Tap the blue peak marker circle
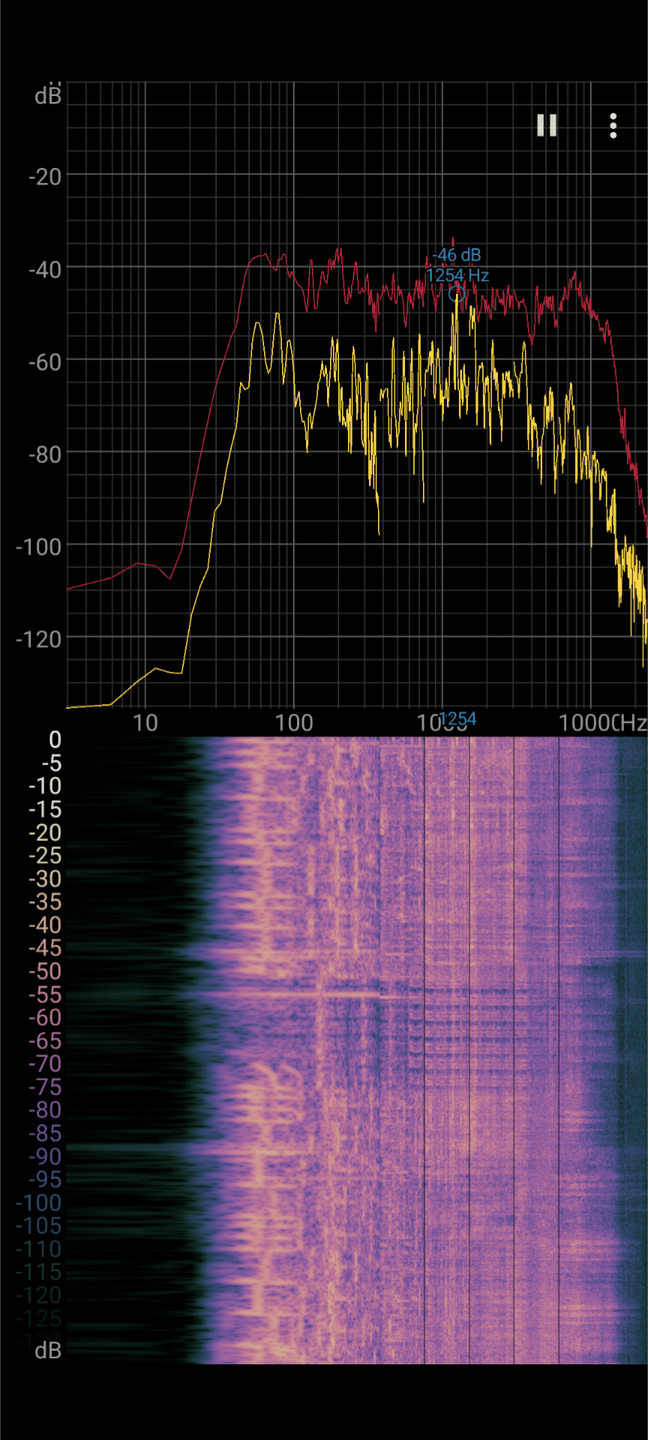 click(457, 294)
